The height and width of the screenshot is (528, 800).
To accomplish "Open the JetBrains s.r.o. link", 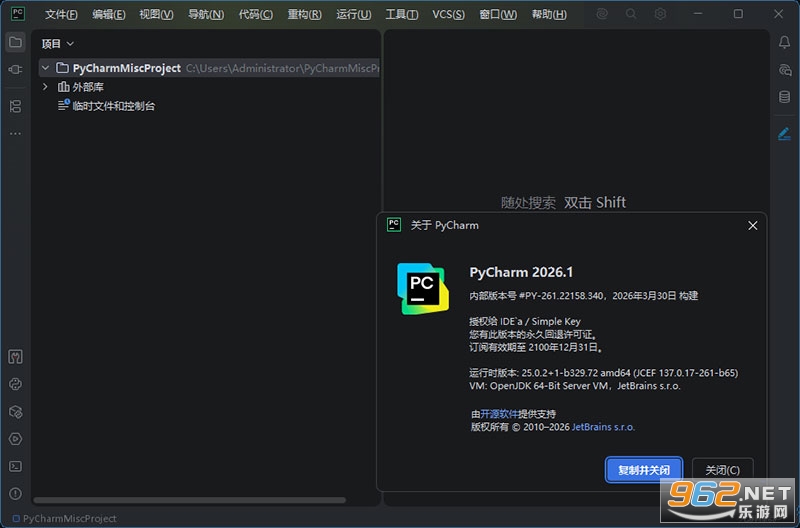I will (x=603, y=427).
